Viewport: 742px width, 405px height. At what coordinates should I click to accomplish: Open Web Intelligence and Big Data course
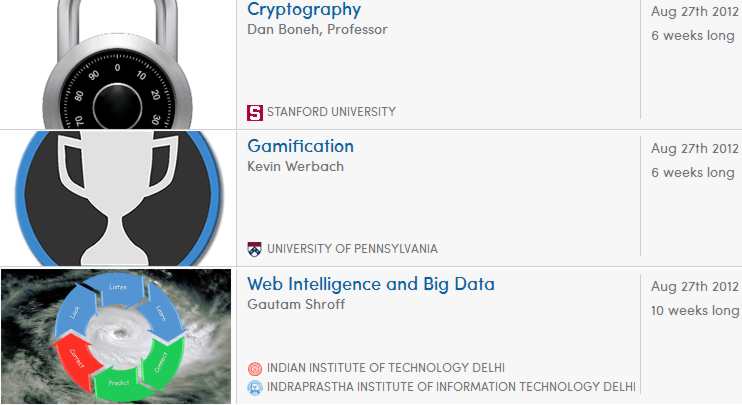(x=371, y=284)
